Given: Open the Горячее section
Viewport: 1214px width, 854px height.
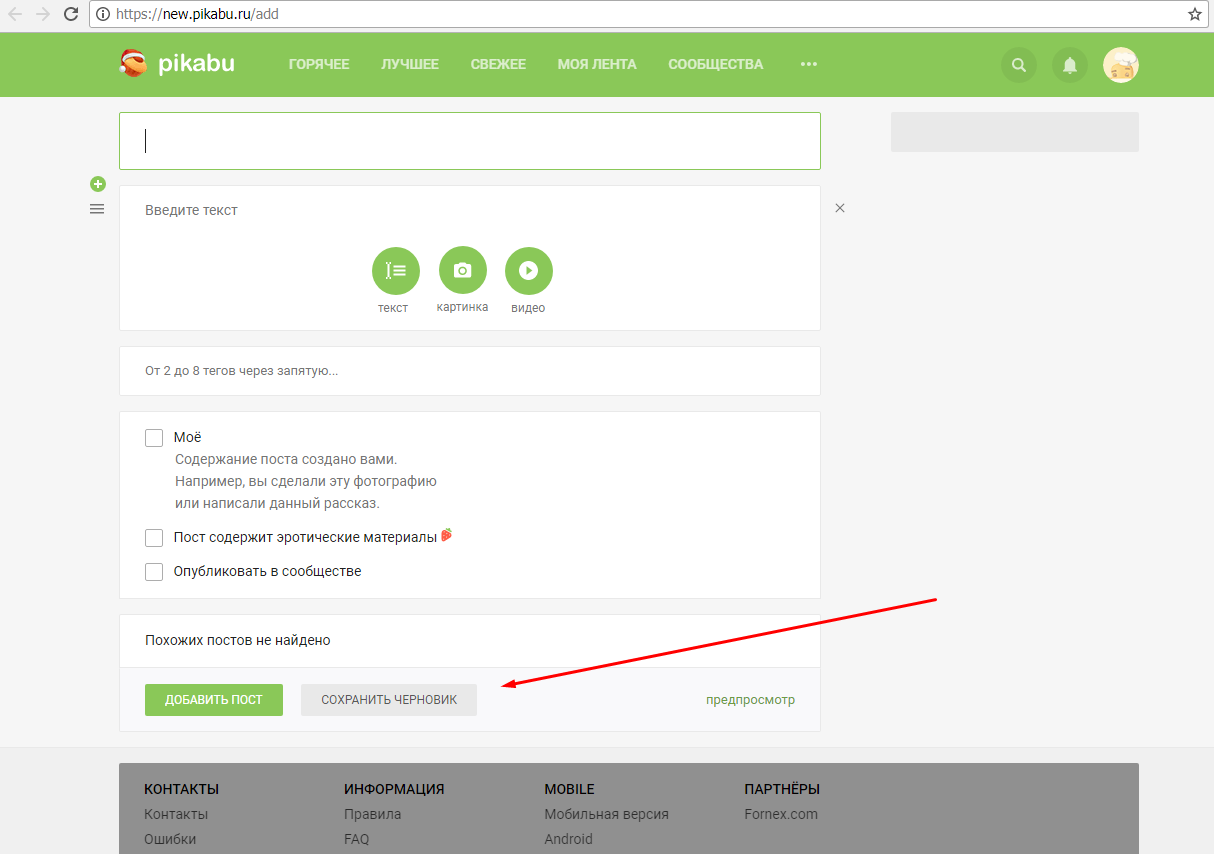Looking at the screenshot, I should [319, 65].
